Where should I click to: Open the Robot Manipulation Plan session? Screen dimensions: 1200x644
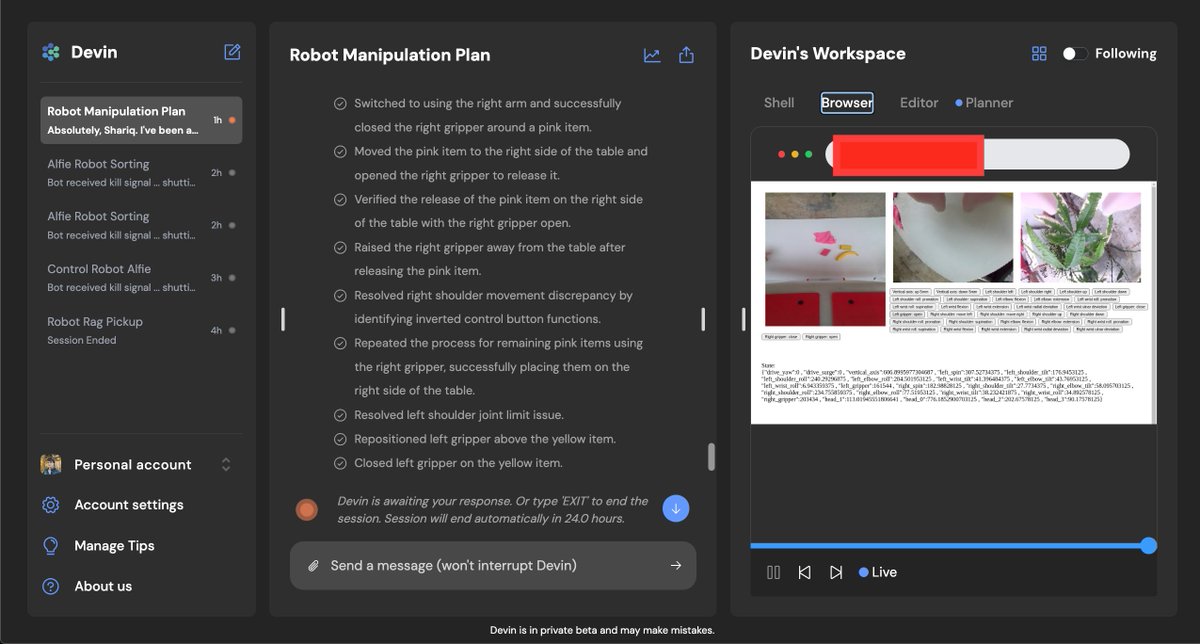pos(141,120)
